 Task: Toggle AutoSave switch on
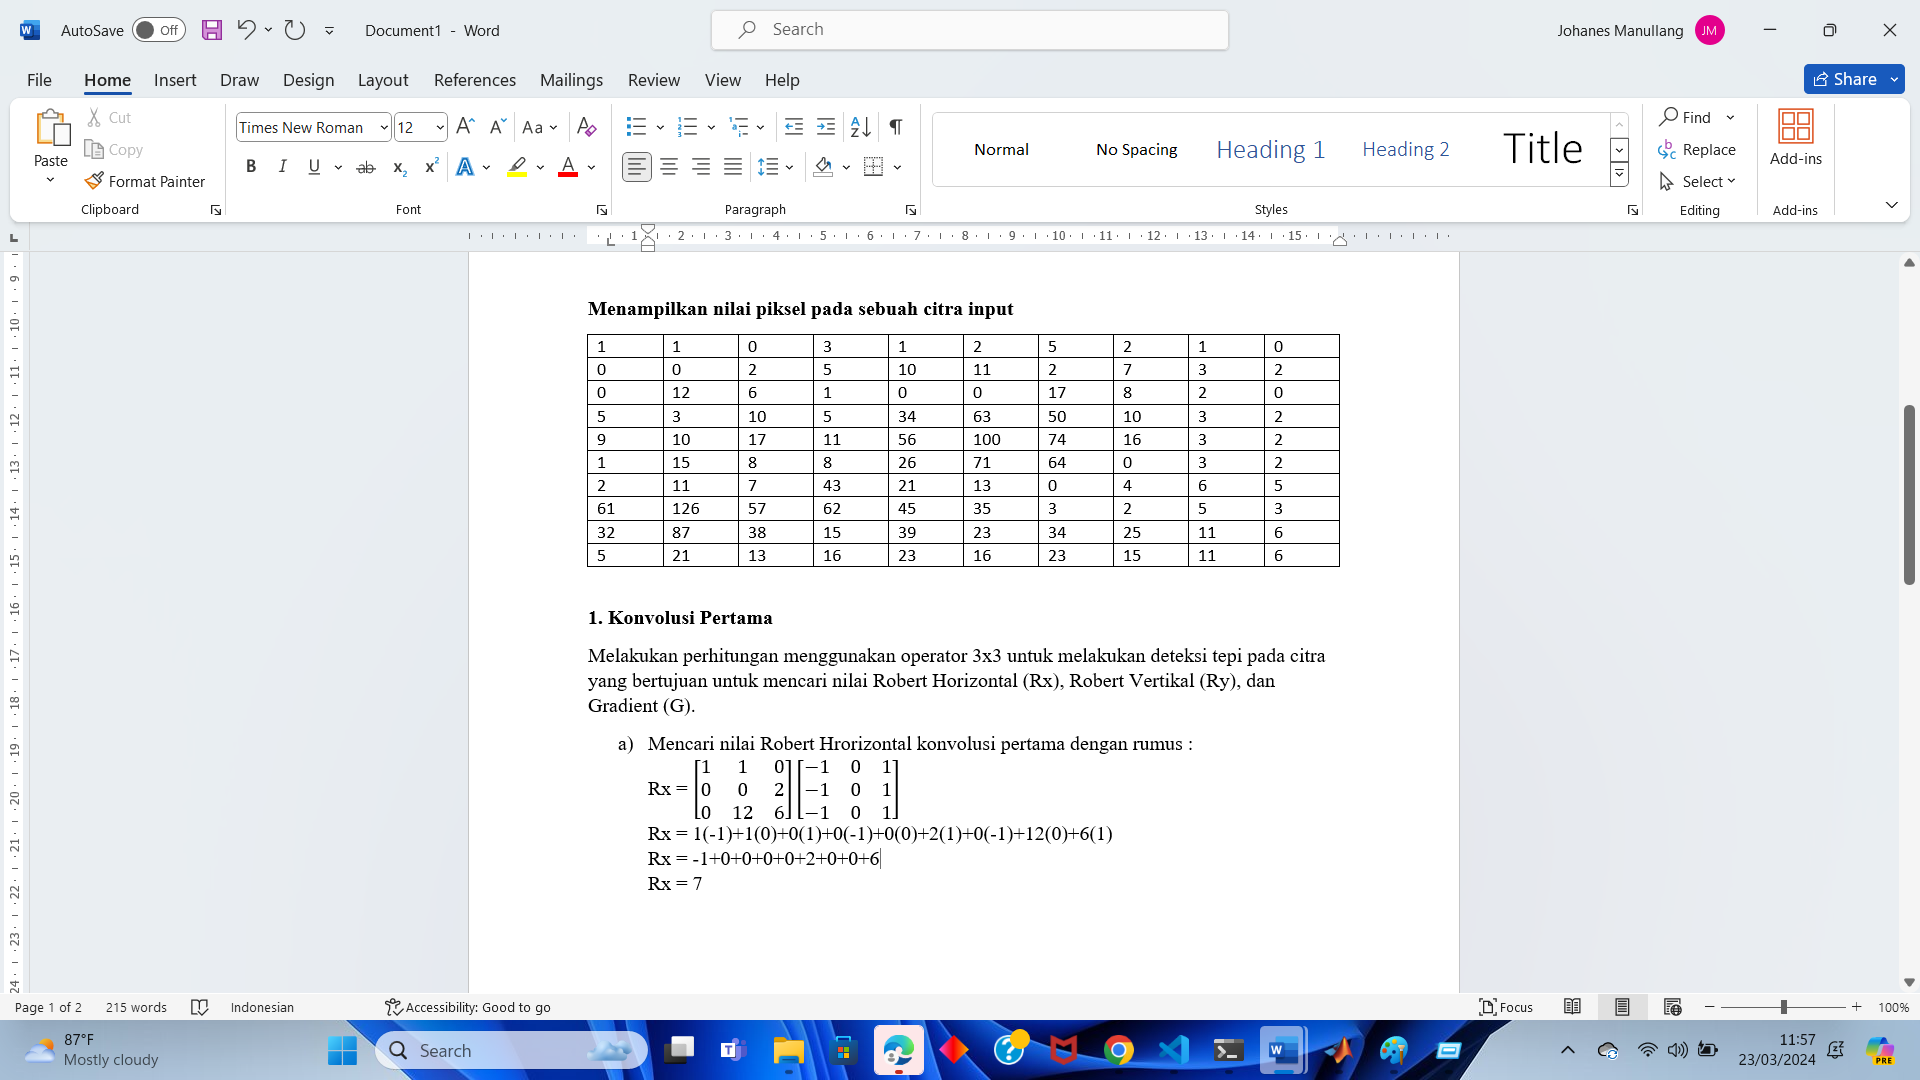(x=159, y=30)
